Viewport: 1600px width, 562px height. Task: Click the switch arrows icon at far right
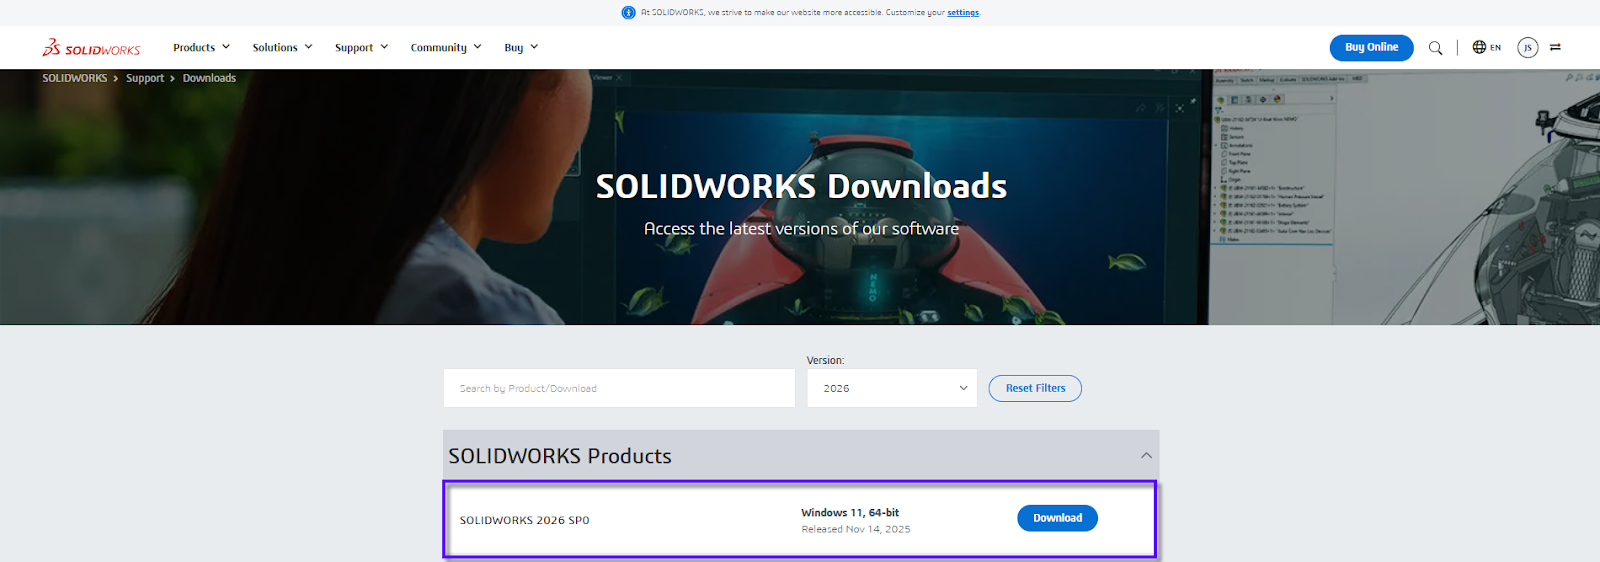[1555, 47]
